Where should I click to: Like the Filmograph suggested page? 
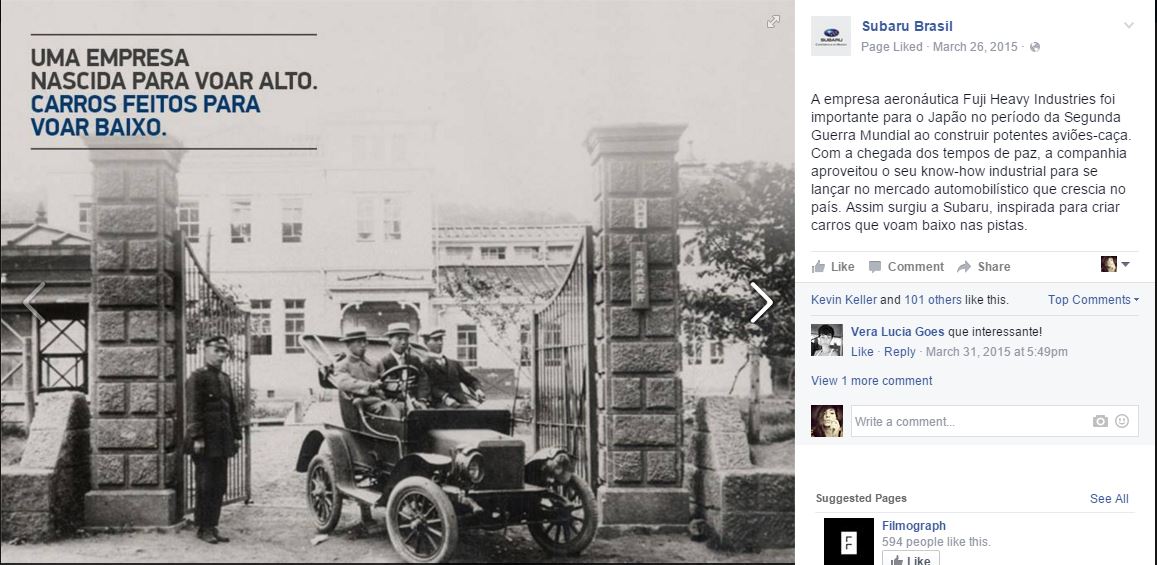(x=911, y=558)
